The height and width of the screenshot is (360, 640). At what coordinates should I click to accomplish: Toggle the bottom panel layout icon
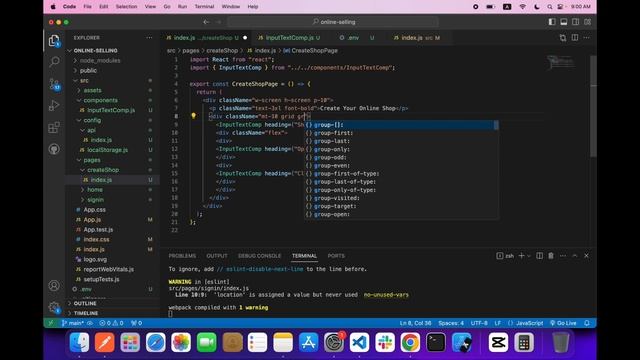[564, 22]
